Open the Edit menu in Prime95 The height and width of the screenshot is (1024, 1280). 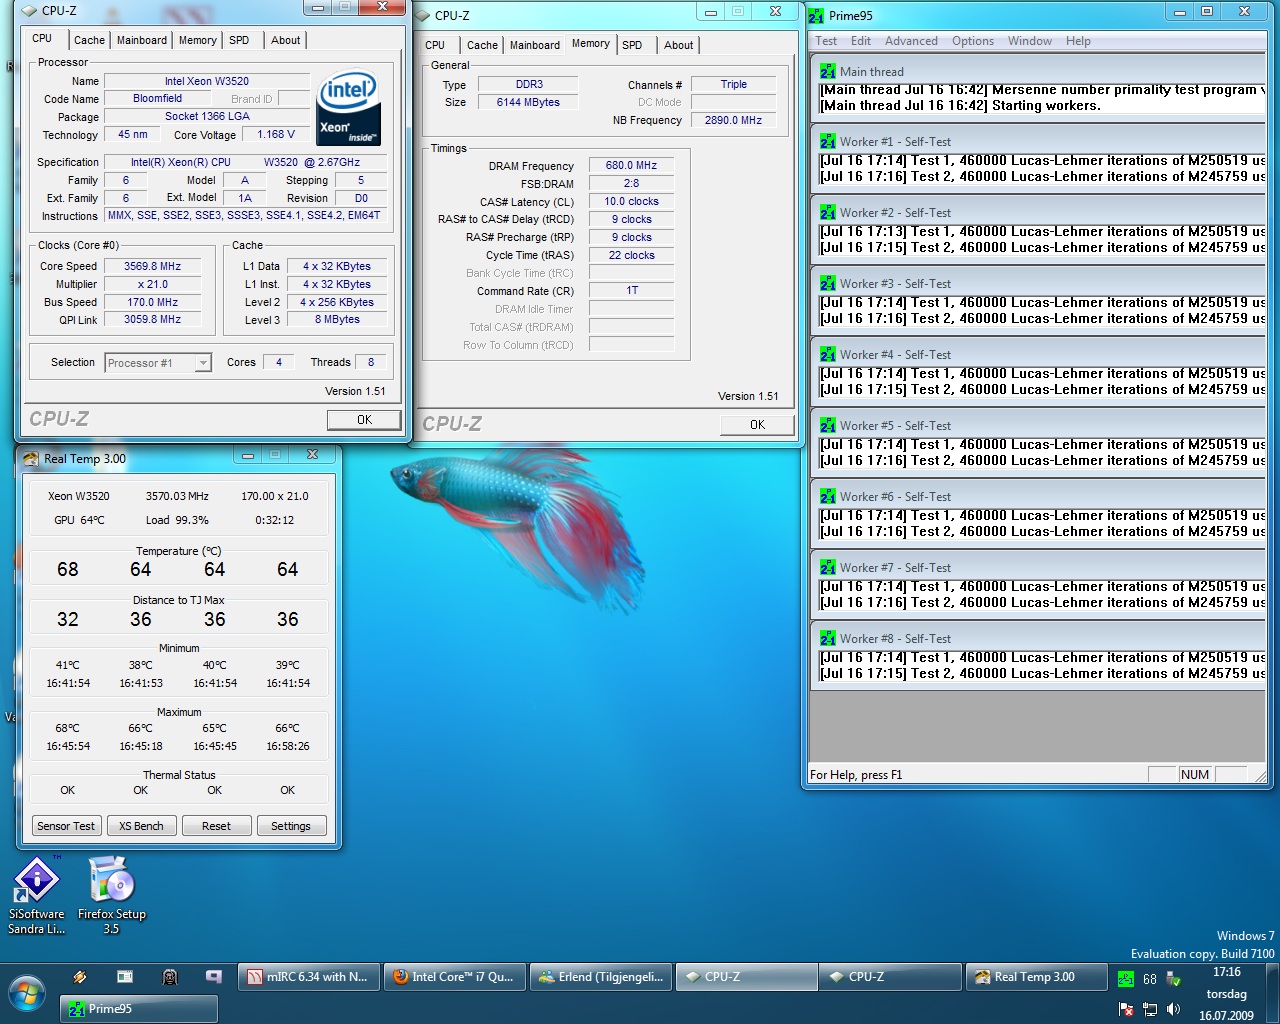(x=861, y=41)
